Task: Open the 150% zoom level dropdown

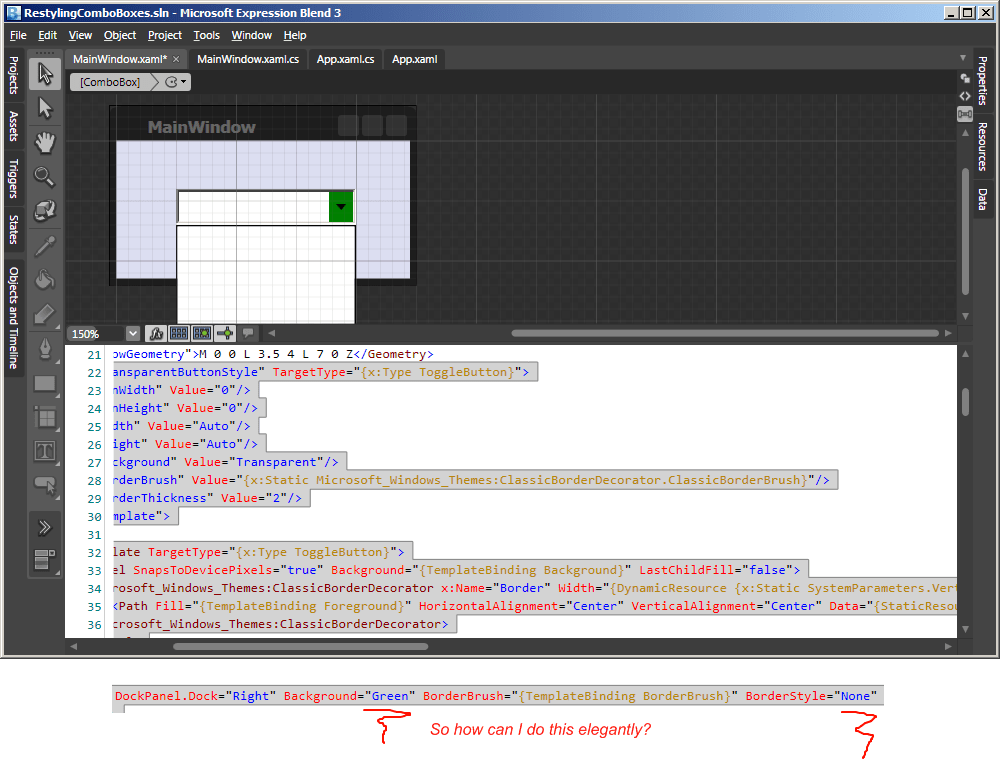Action: click(133, 332)
